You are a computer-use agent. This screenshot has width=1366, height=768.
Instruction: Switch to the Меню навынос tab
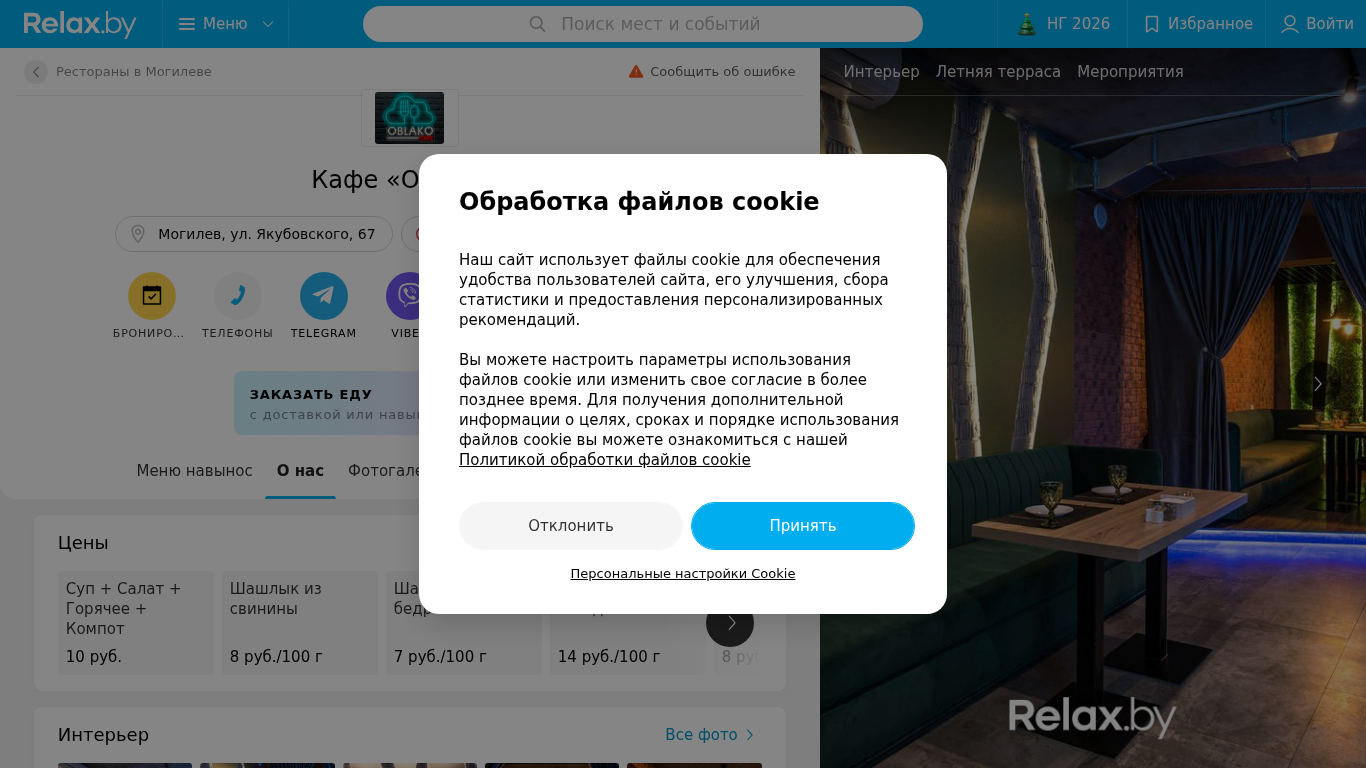coord(195,470)
